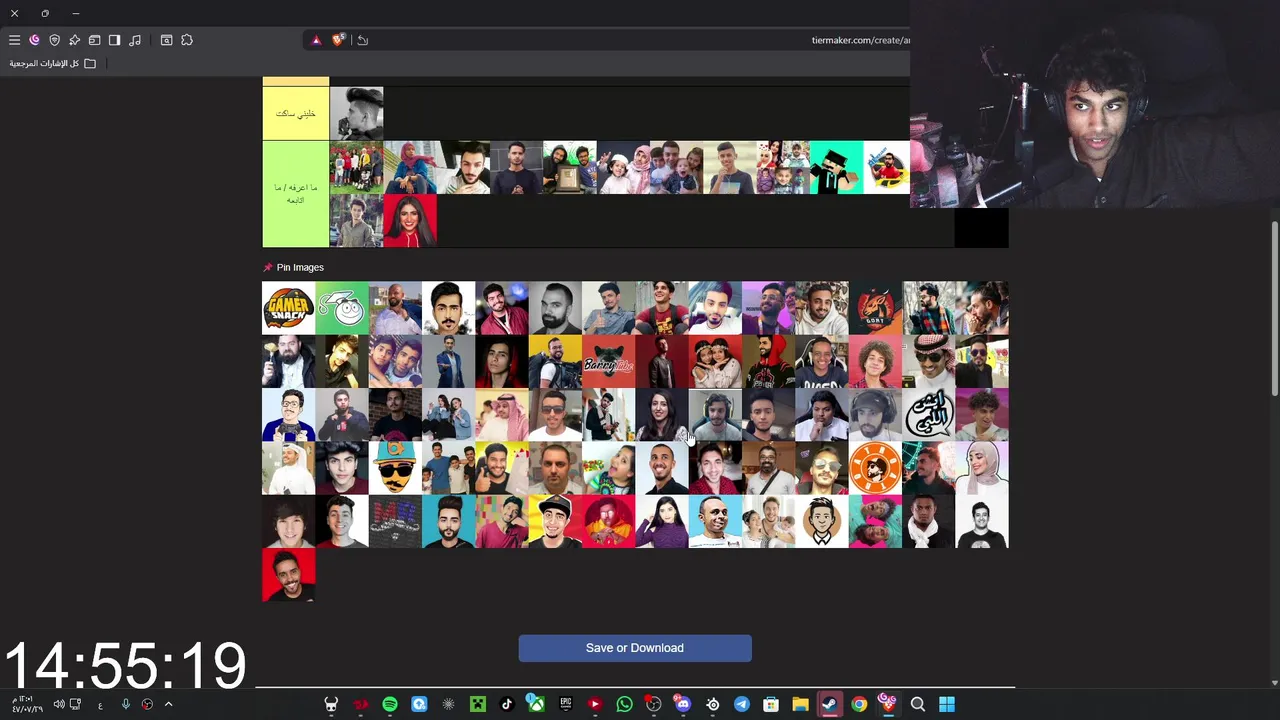
Task: Open Google Chrome from the taskbar
Action: click(x=859, y=704)
